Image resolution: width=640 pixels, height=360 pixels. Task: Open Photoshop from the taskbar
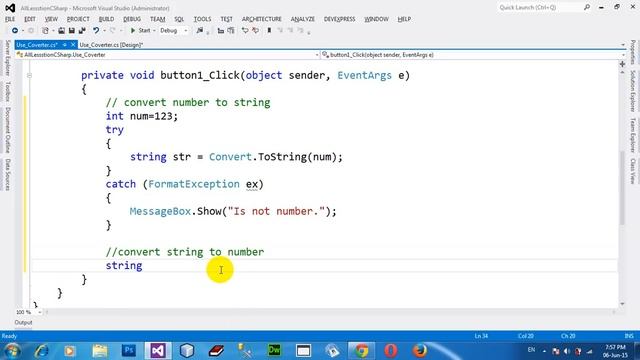tap(129, 351)
